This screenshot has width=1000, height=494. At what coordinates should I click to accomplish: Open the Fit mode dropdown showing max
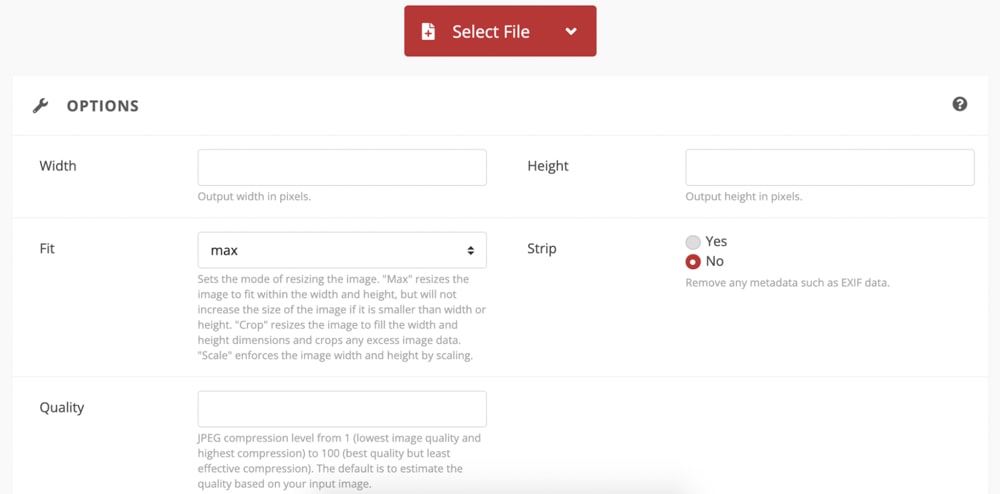tap(342, 250)
